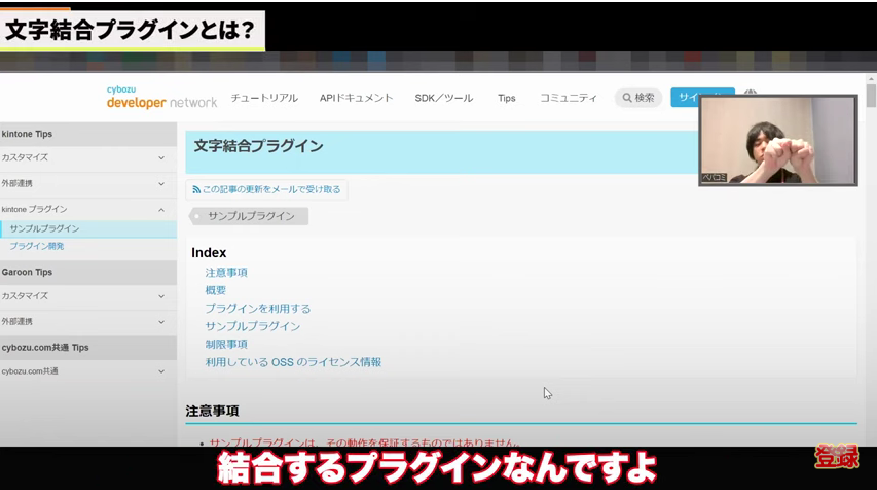
Task: Jump to 概要 from the Index
Action: tap(216, 290)
